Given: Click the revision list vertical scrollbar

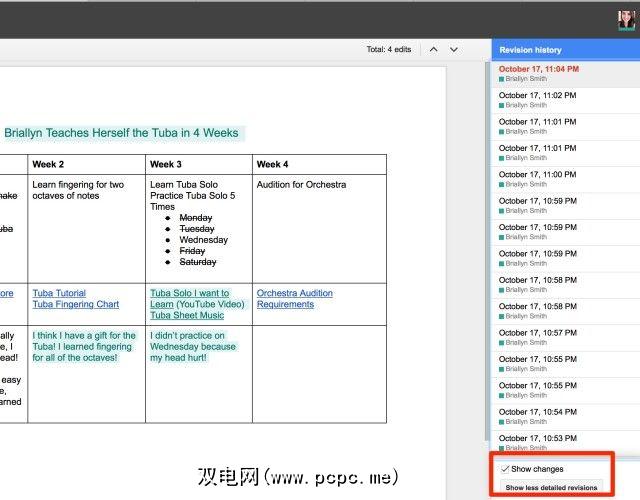Looking at the screenshot, I should [487, 251].
